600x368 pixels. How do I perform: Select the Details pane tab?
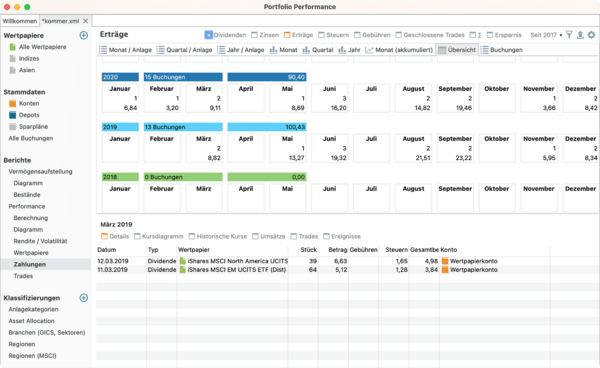[115, 236]
